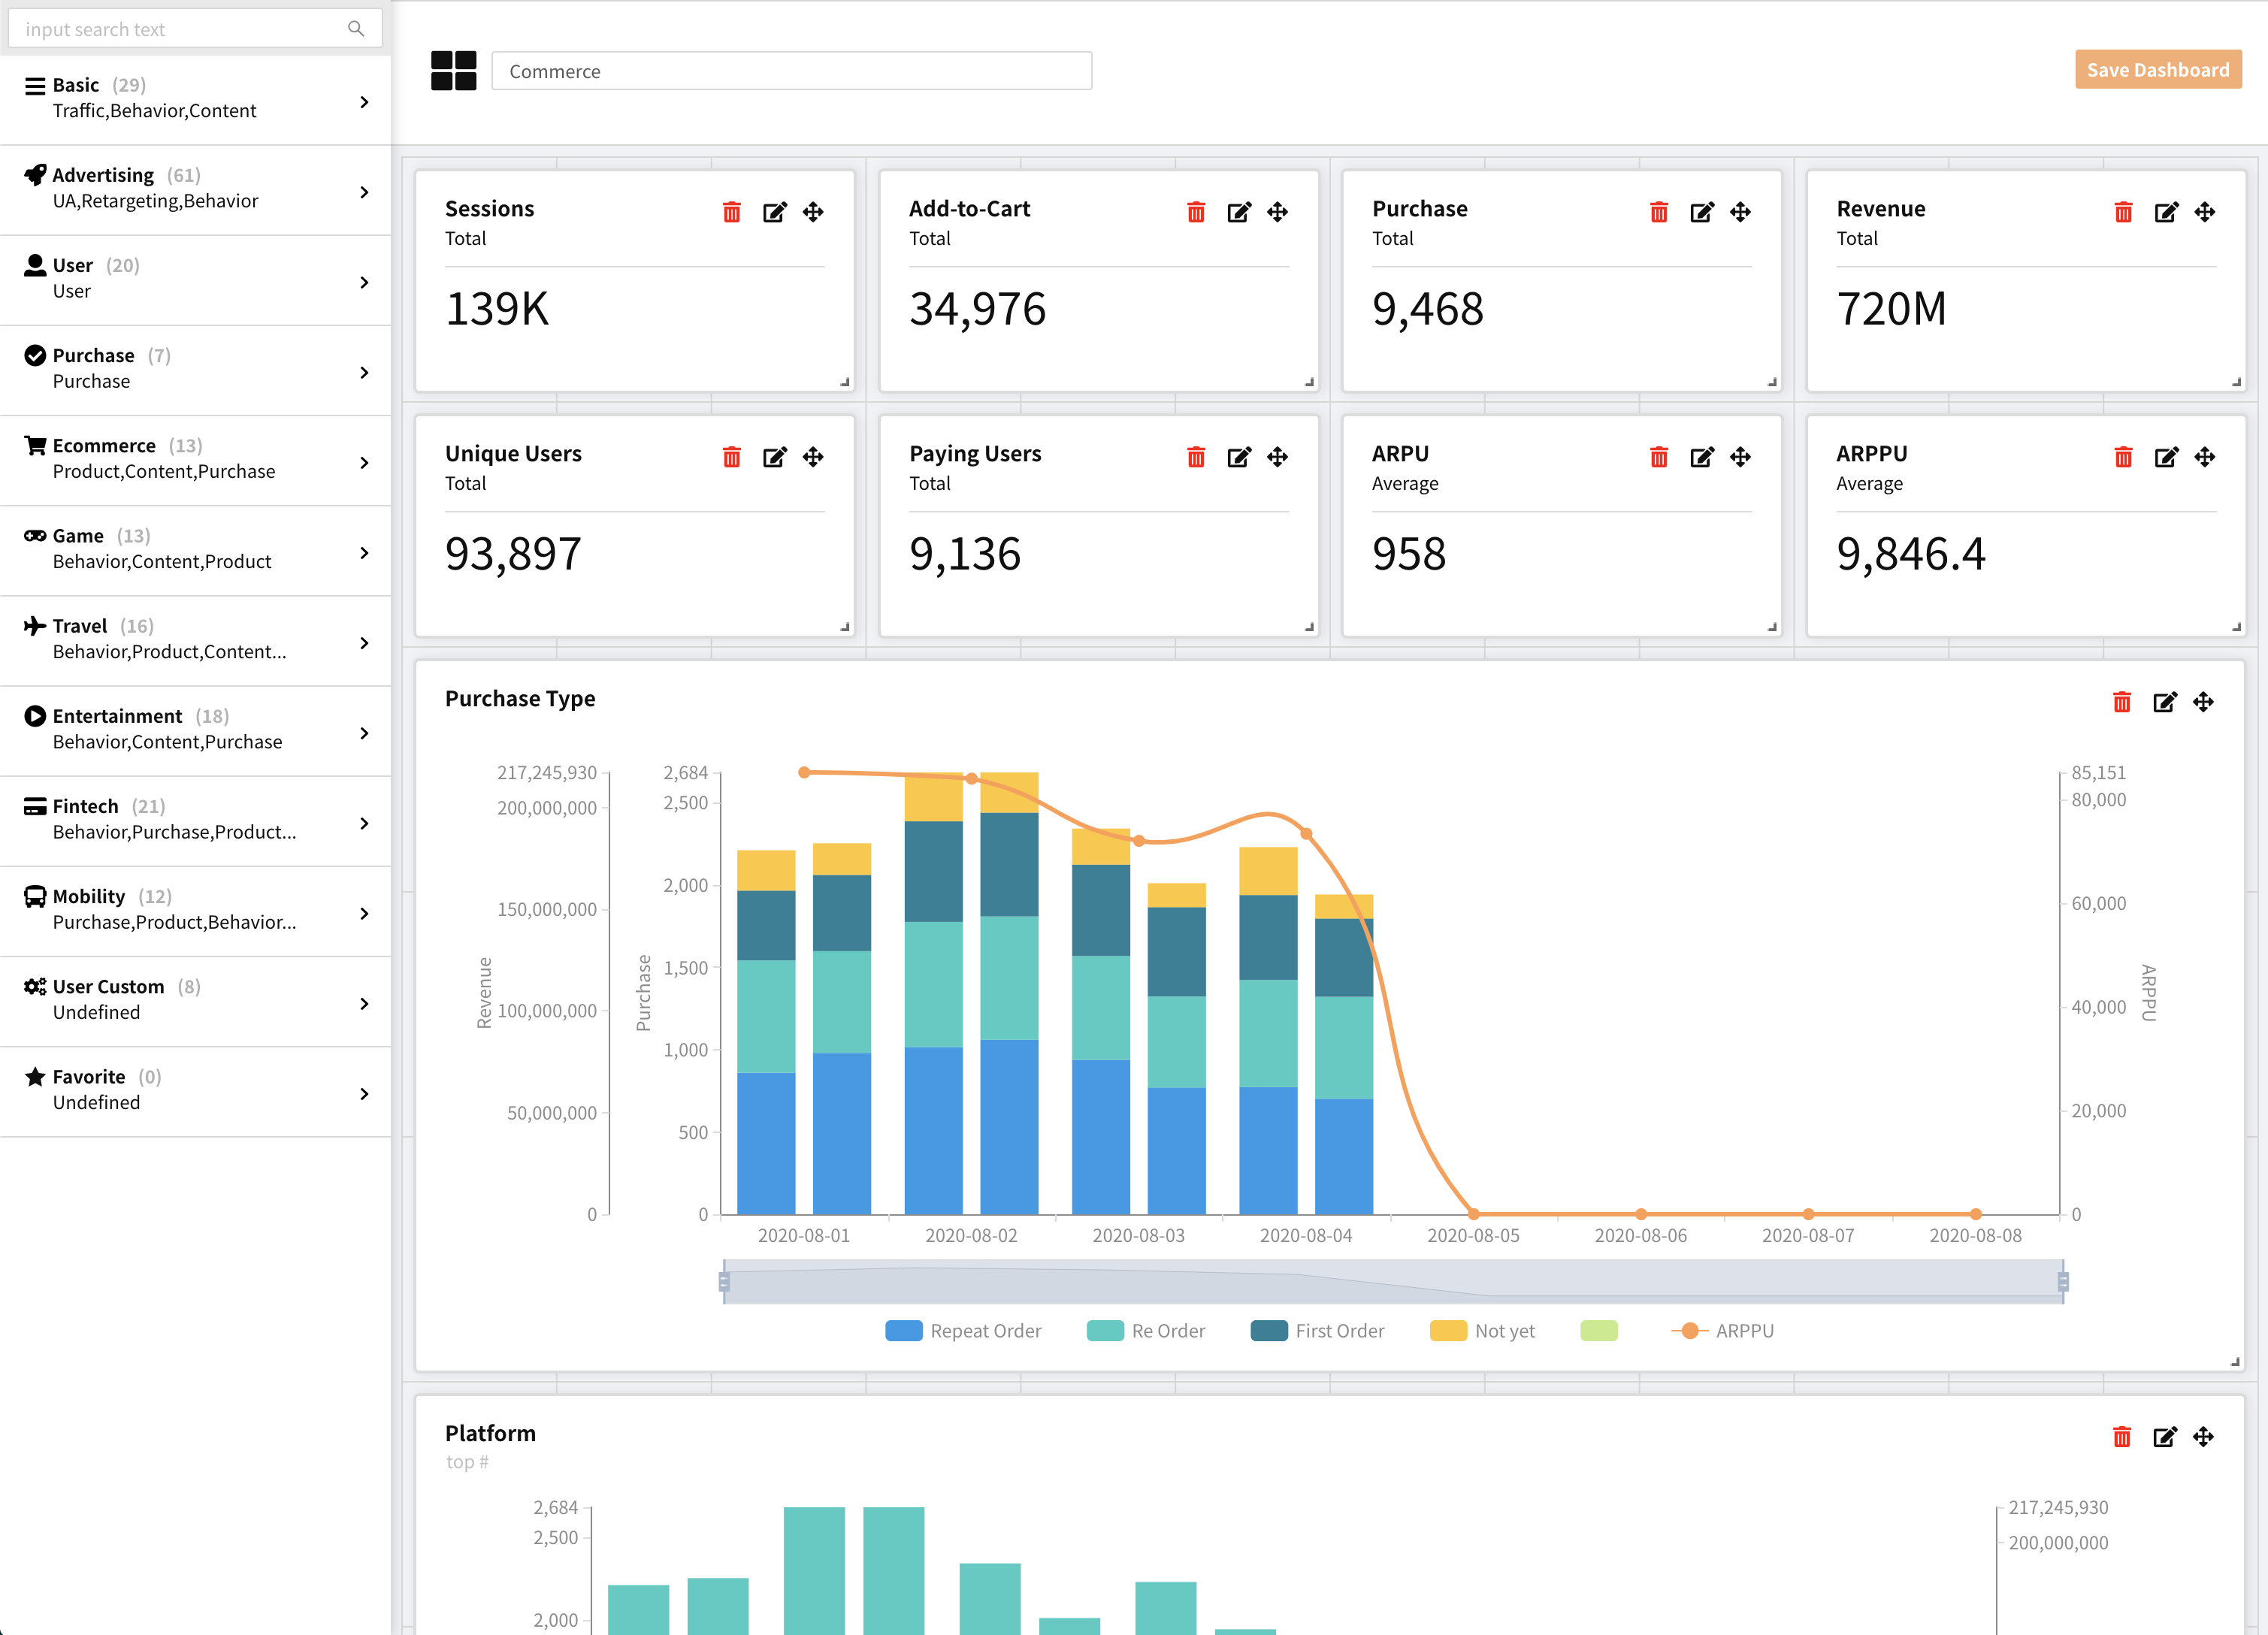Delete the Revenue widget

point(2123,212)
